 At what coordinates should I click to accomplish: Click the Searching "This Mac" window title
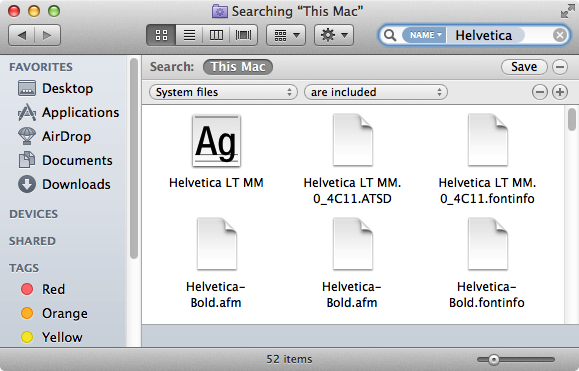pos(297,11)
